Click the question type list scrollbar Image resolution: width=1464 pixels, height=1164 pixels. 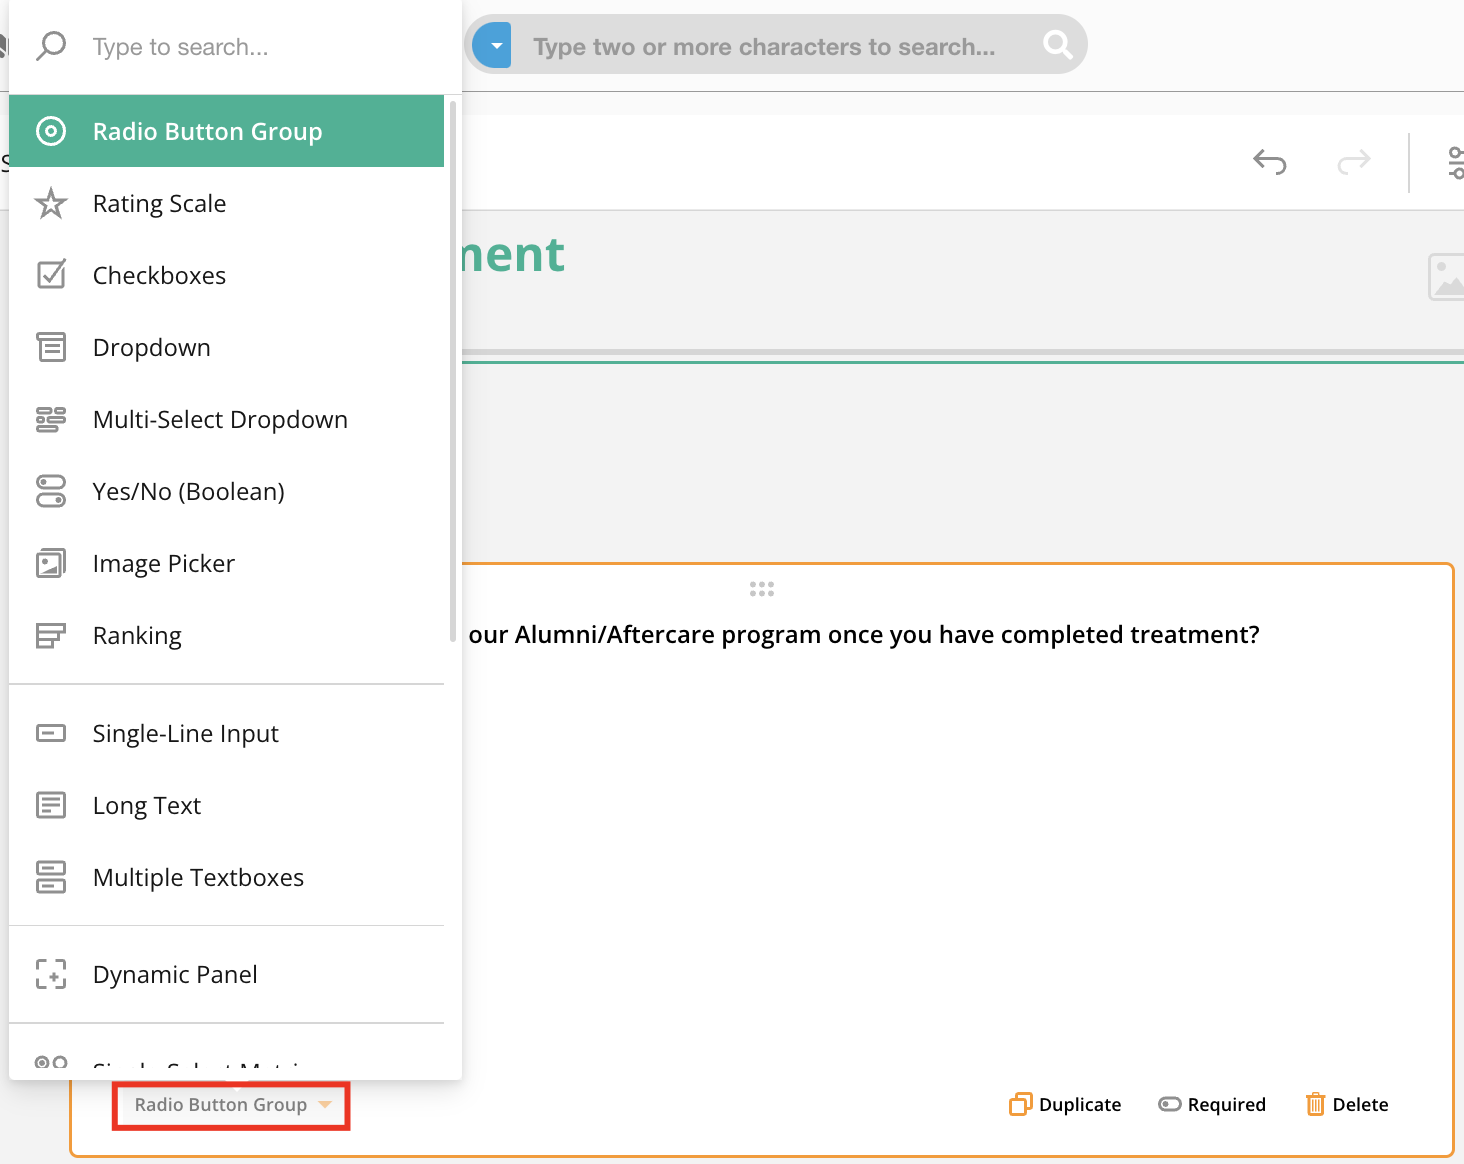coord(453,370)
